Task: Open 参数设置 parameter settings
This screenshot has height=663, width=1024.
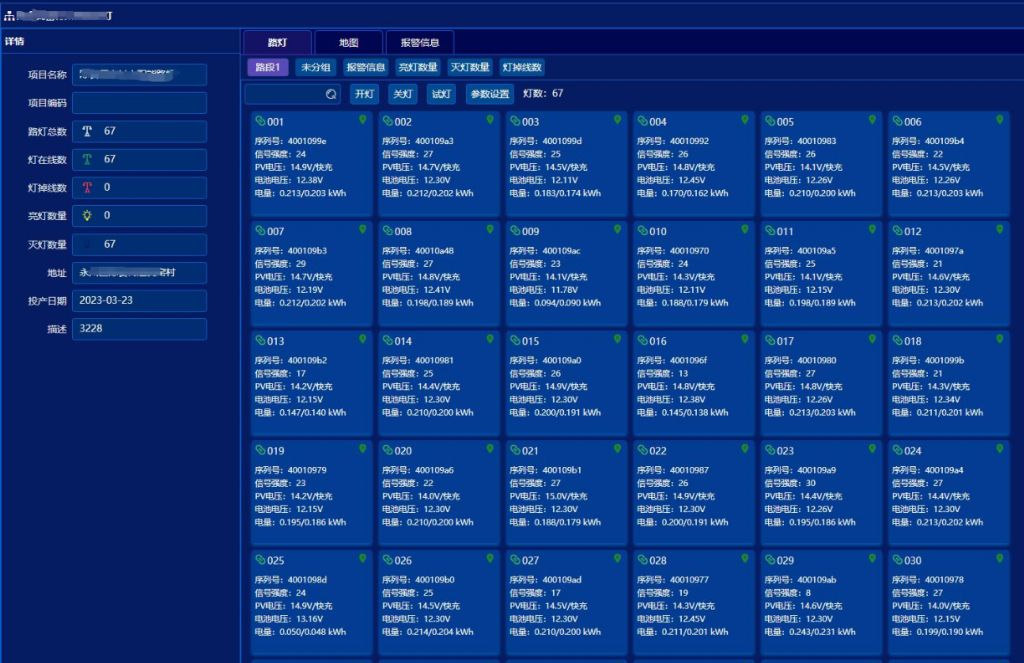Action: (x=490, y=94)
